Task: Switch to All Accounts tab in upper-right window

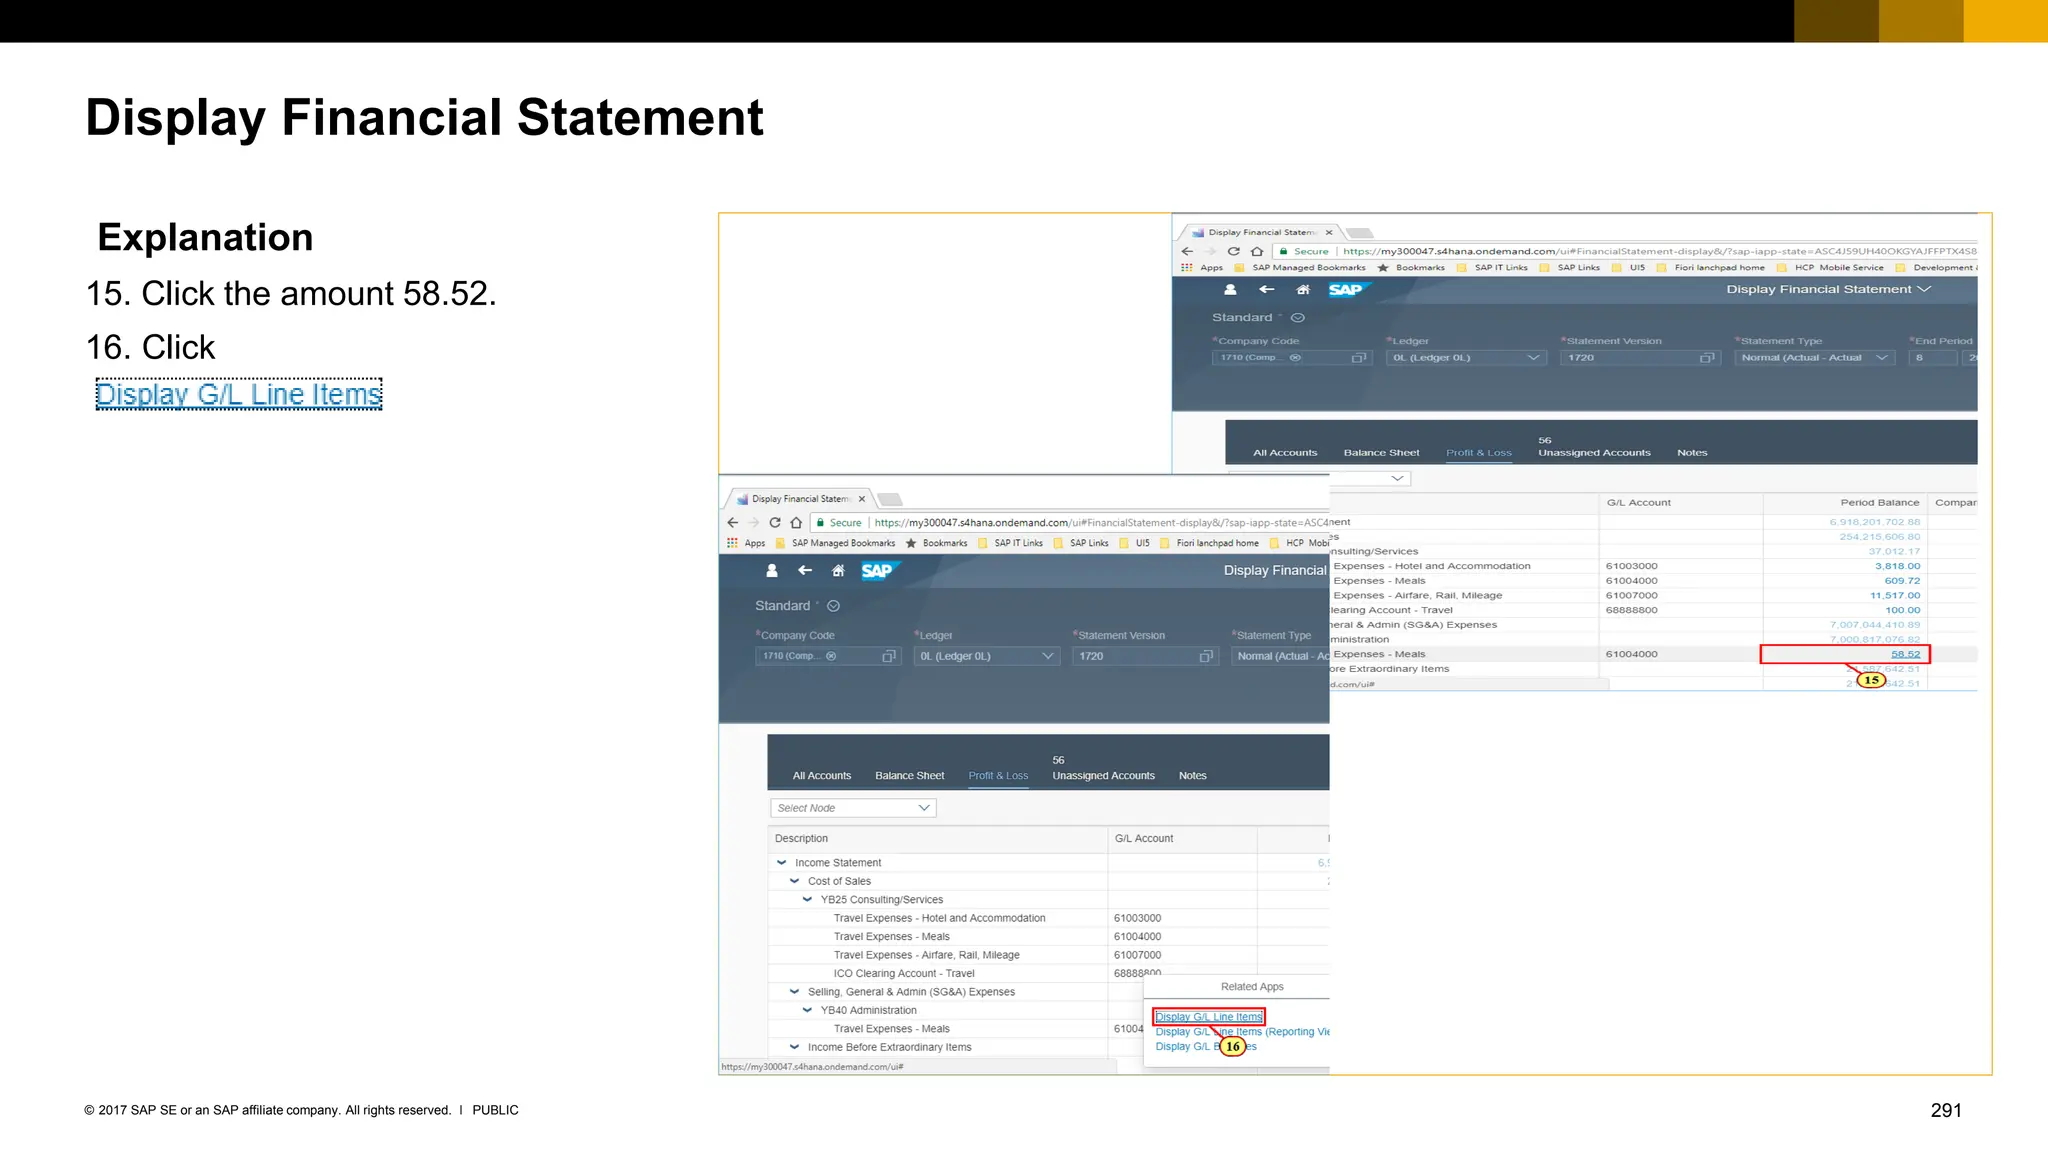Action: pyautogui.click(x=1285, y=453)
